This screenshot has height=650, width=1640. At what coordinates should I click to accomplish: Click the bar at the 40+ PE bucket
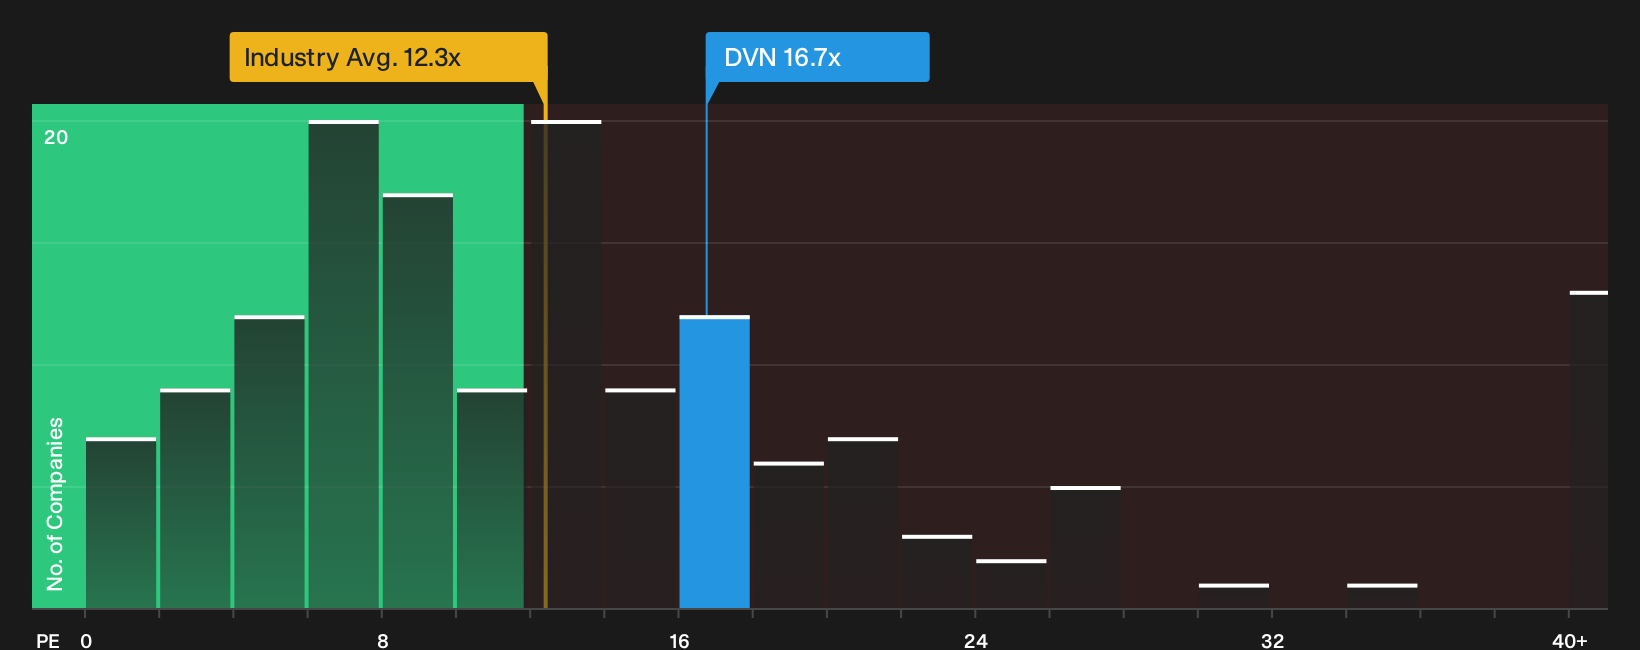point(1589,450)
